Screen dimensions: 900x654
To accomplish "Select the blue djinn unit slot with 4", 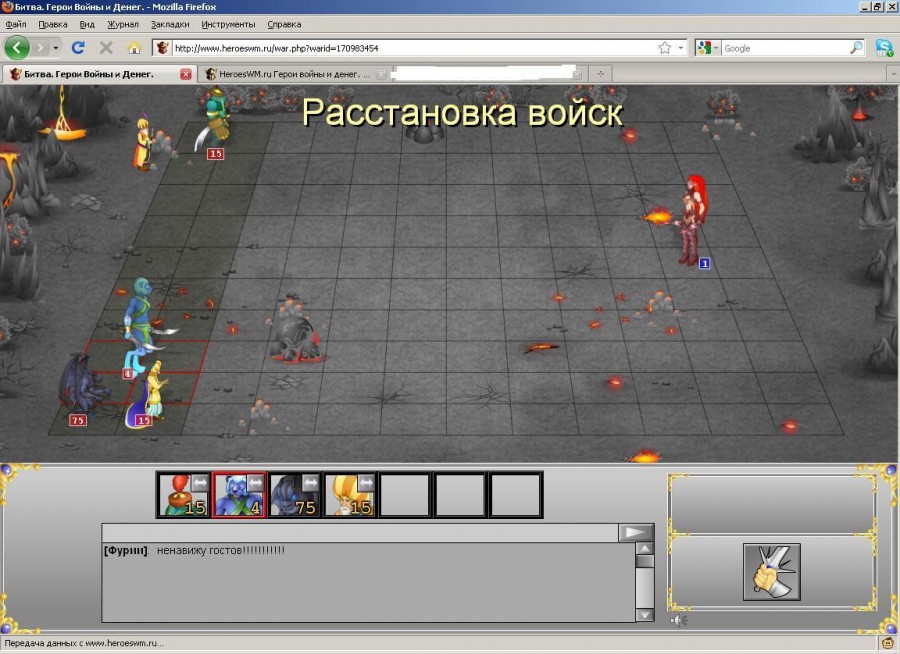I will 239,494.
